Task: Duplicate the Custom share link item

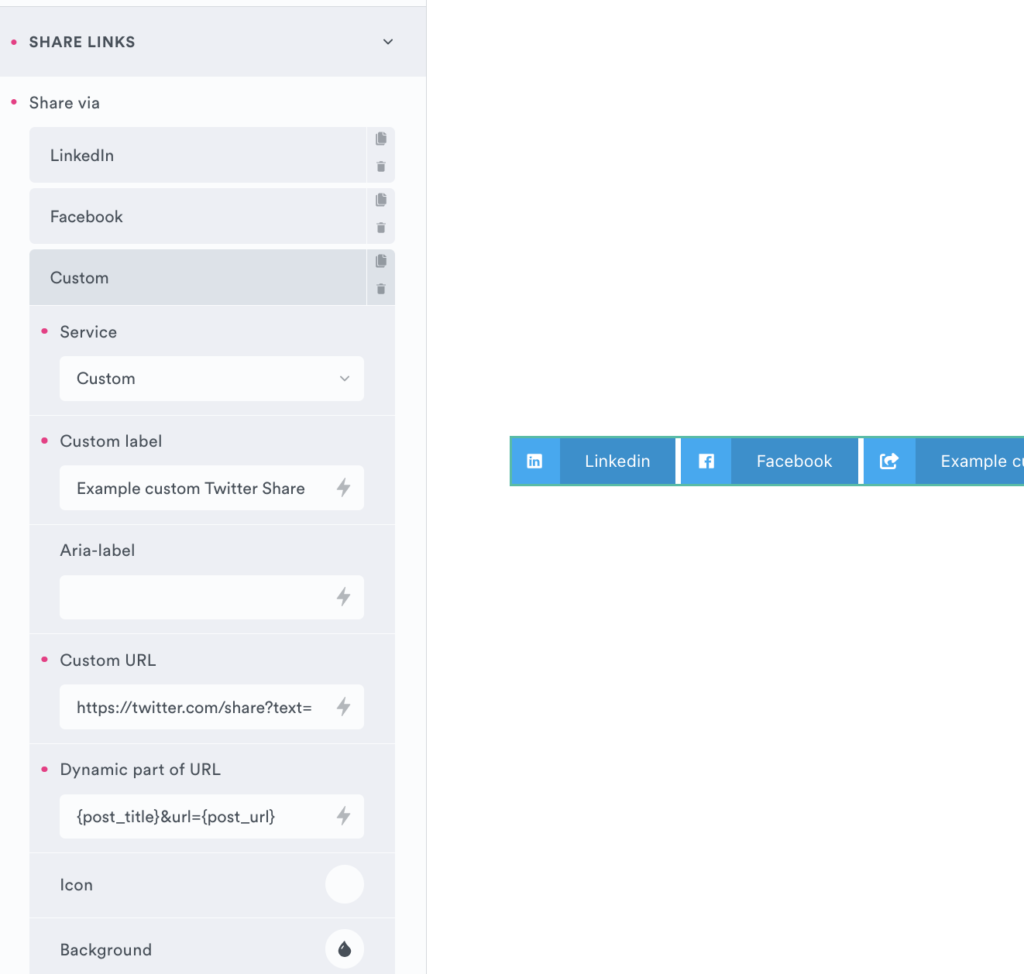Action: 381,261
